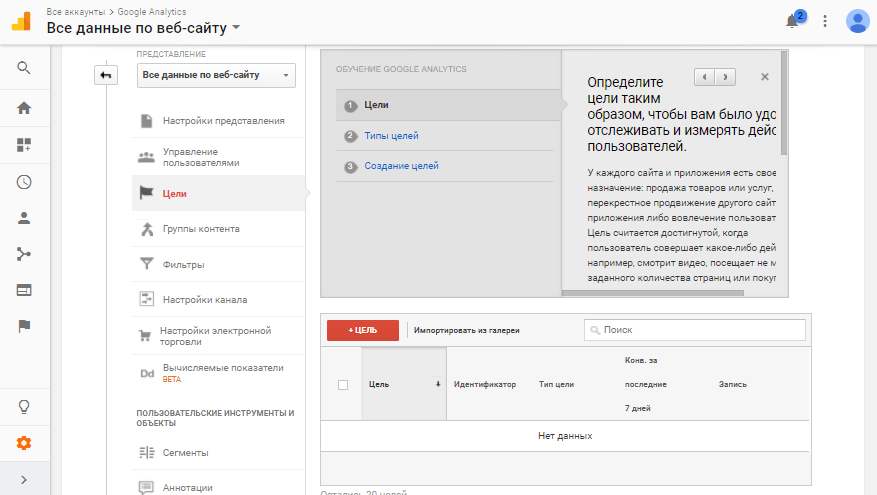Screen dimensions: 877x495
Task: Click the notifications bell icon
Action: point(792,21)
